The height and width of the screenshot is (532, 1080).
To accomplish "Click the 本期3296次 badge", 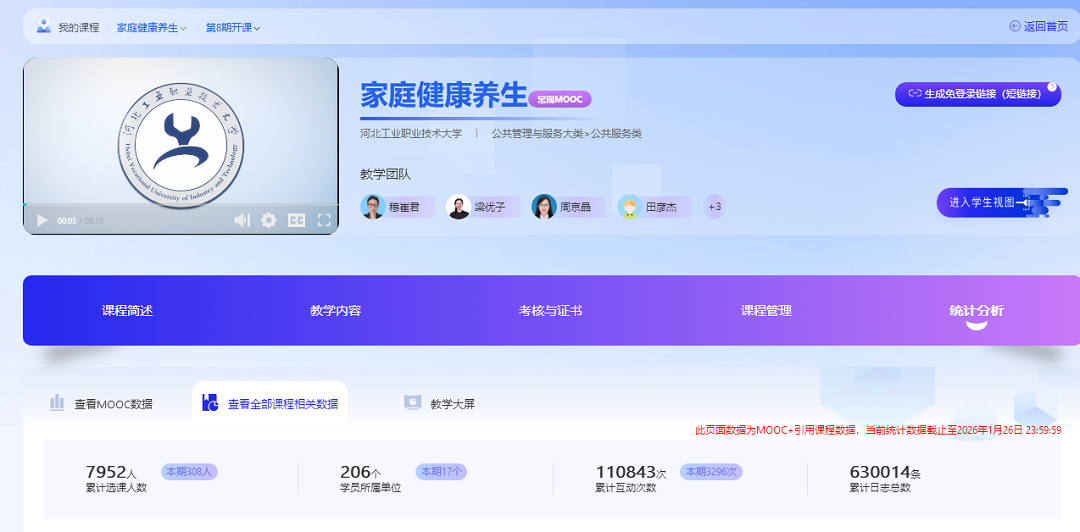I will 711,471.
